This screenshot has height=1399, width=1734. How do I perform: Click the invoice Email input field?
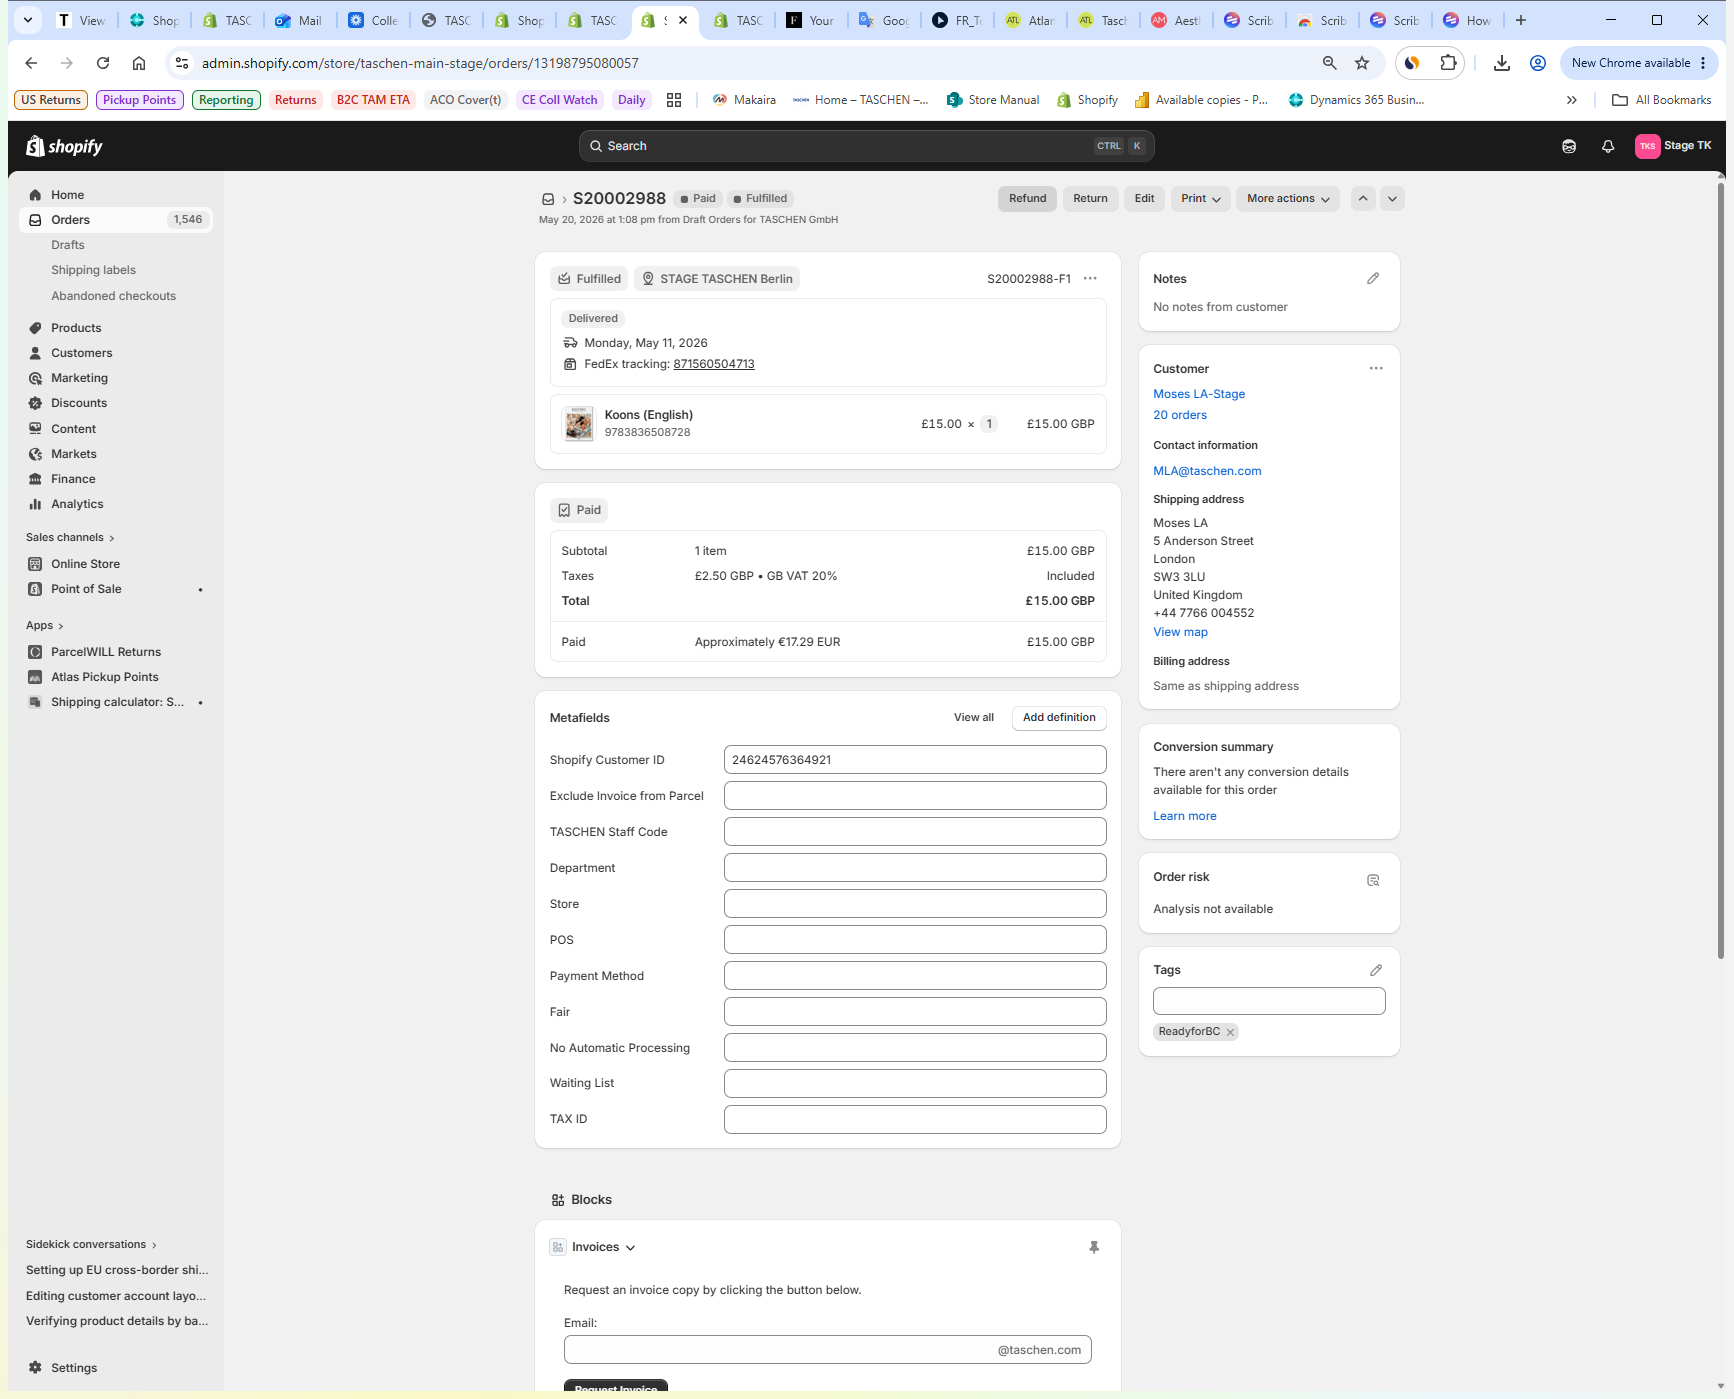[828, 1350]
